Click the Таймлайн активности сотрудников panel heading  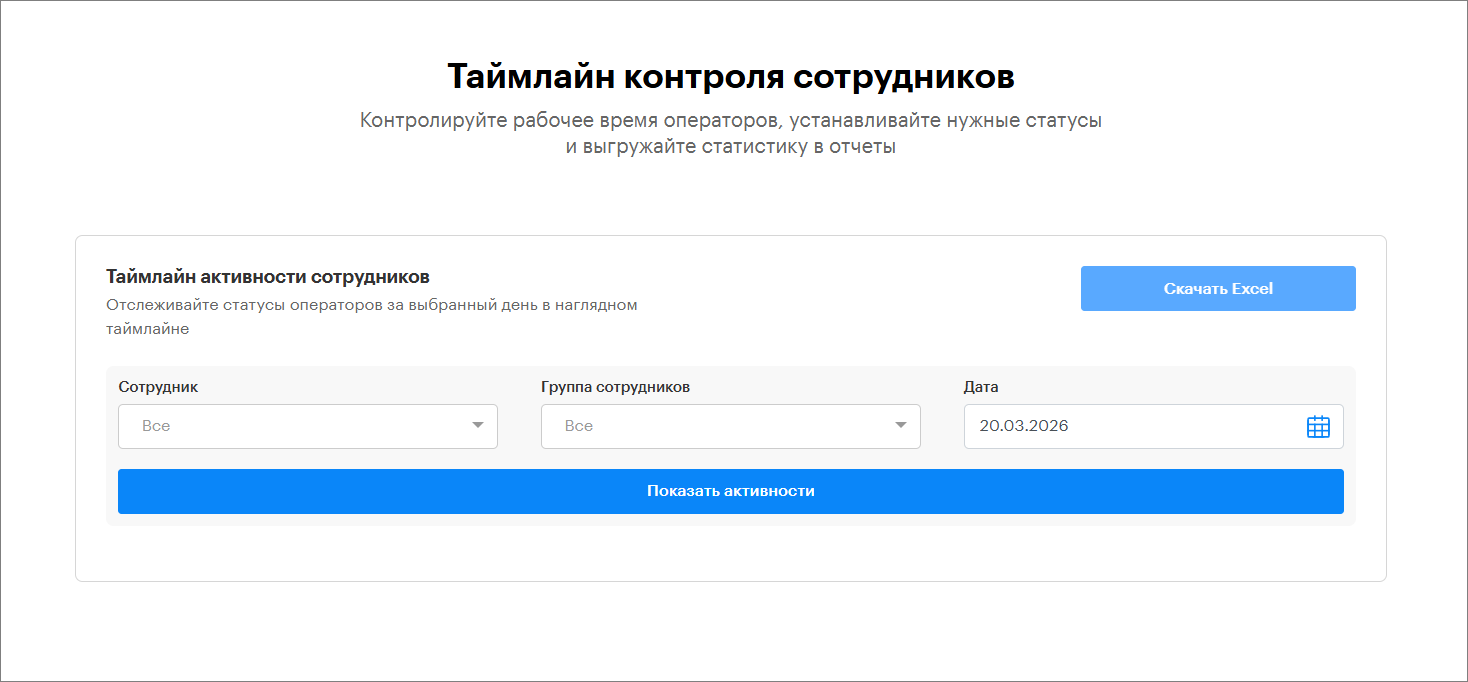coord(267,277)
